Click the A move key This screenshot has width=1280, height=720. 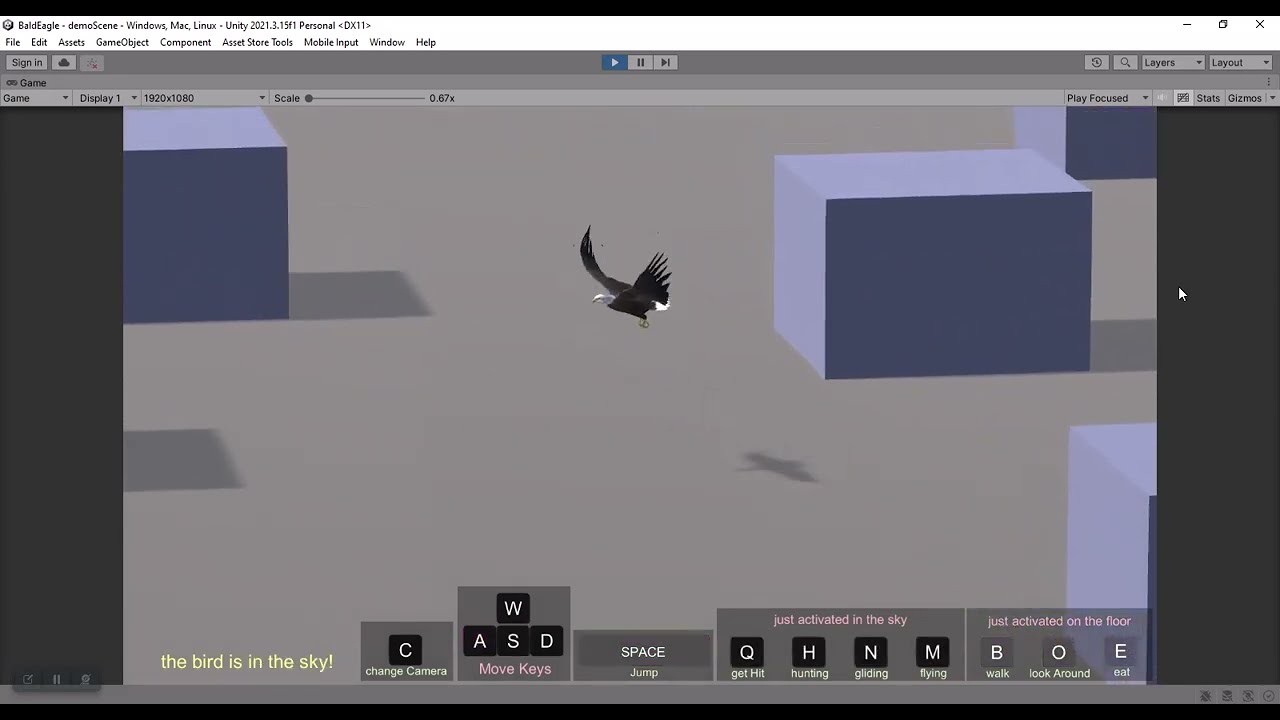coord(480,641)
